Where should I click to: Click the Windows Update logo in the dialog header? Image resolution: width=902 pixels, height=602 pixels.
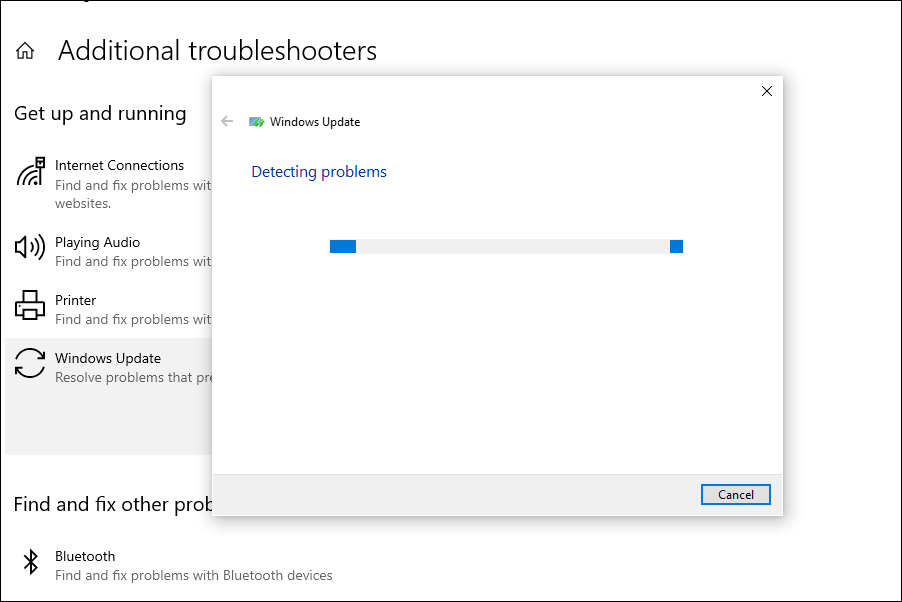pos(254,121)
